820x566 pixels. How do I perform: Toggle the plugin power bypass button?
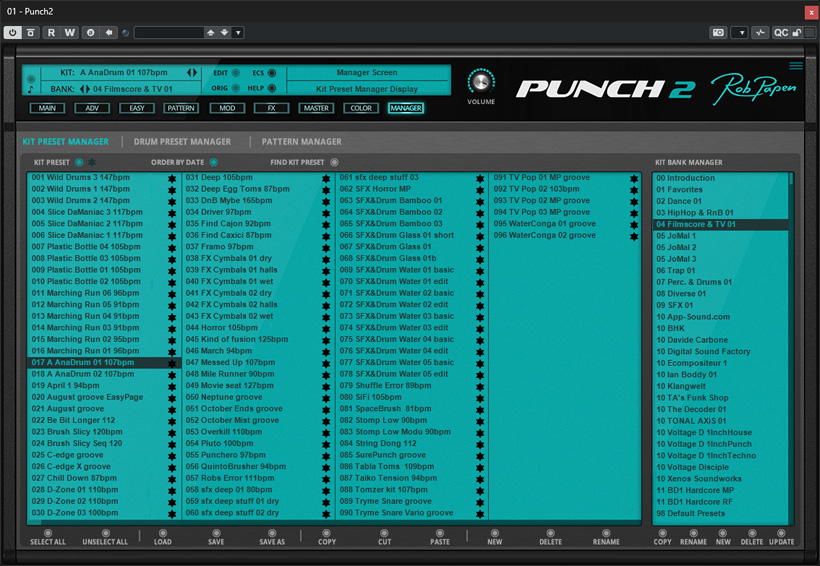click(13, 32)
